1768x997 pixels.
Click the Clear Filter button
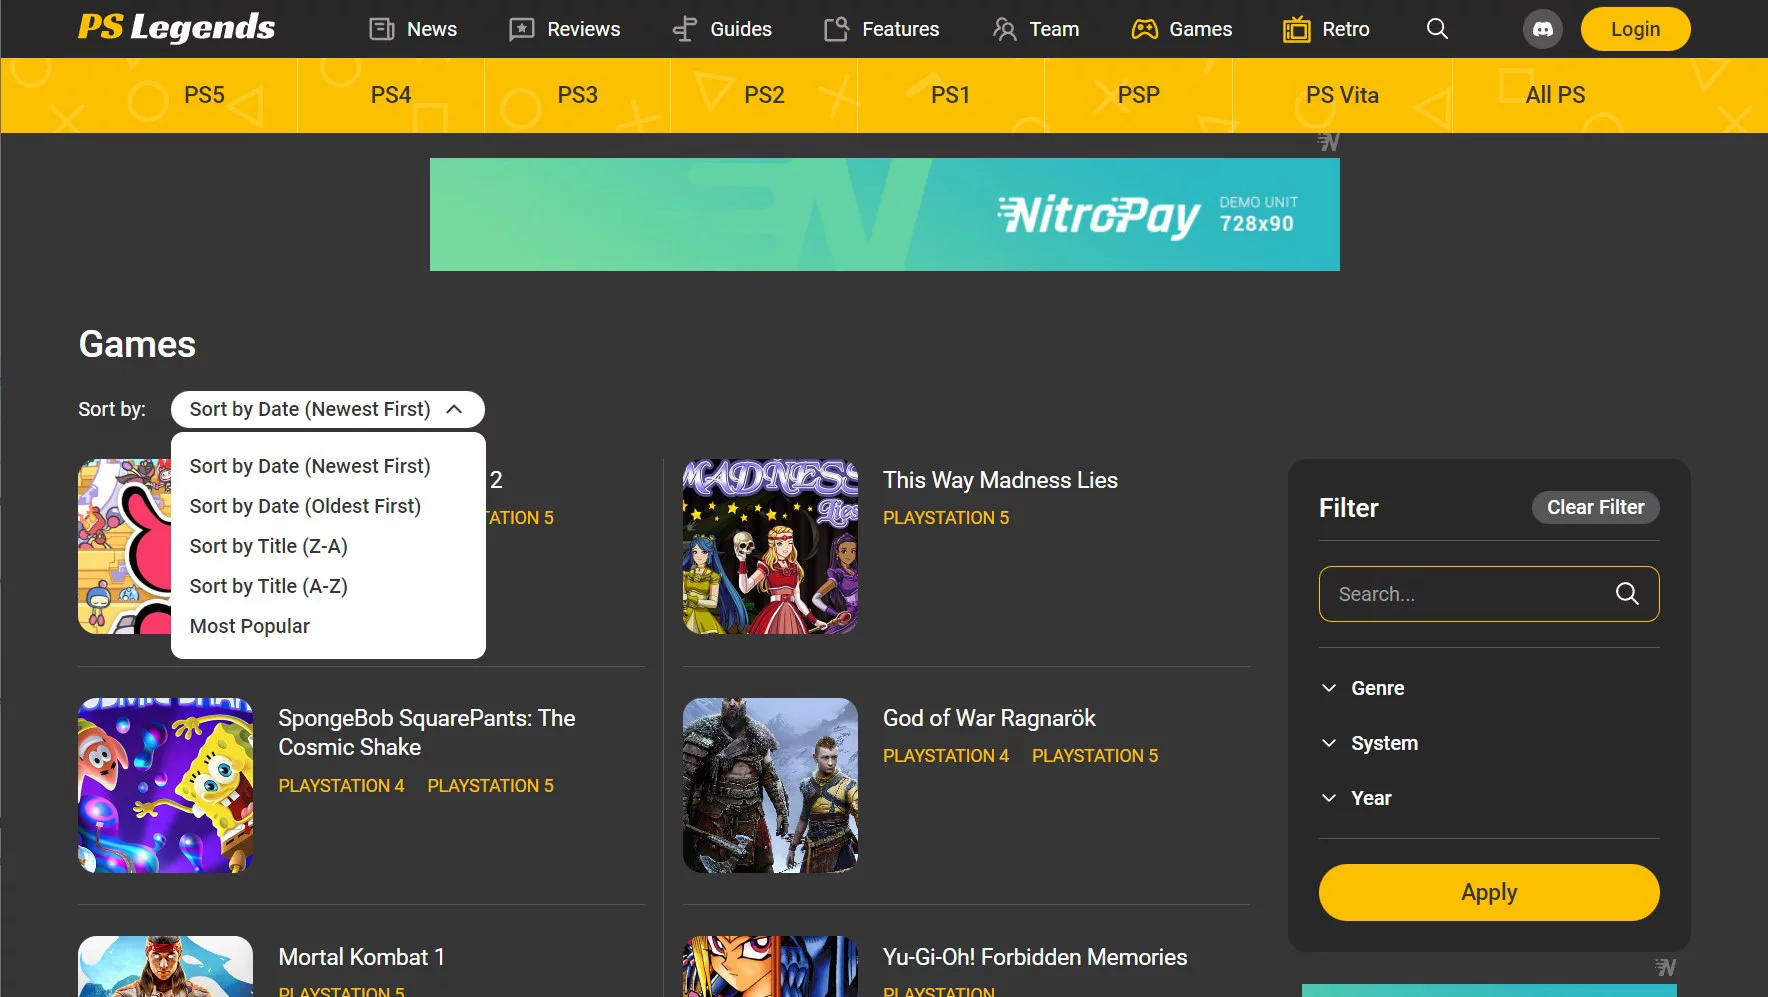[1595, 507]
